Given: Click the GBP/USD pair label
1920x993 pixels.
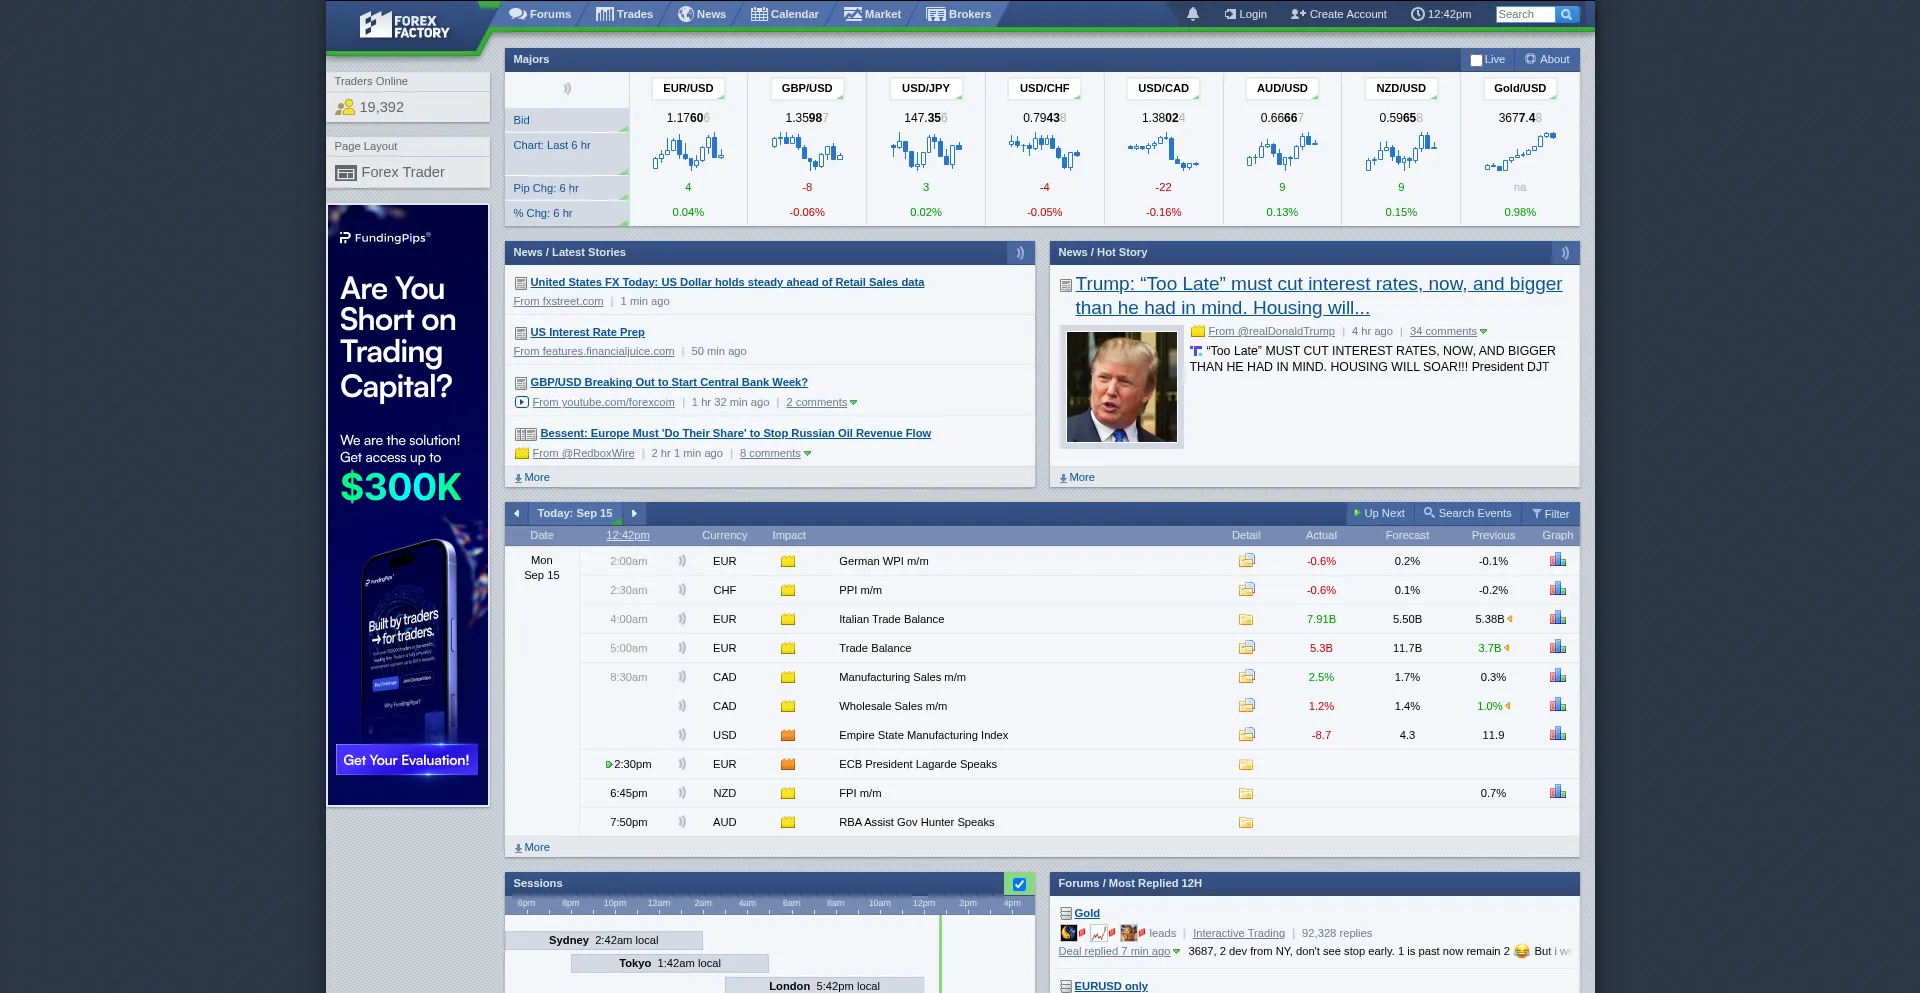Looking at the screenshot, I should (x=806, y=88).
